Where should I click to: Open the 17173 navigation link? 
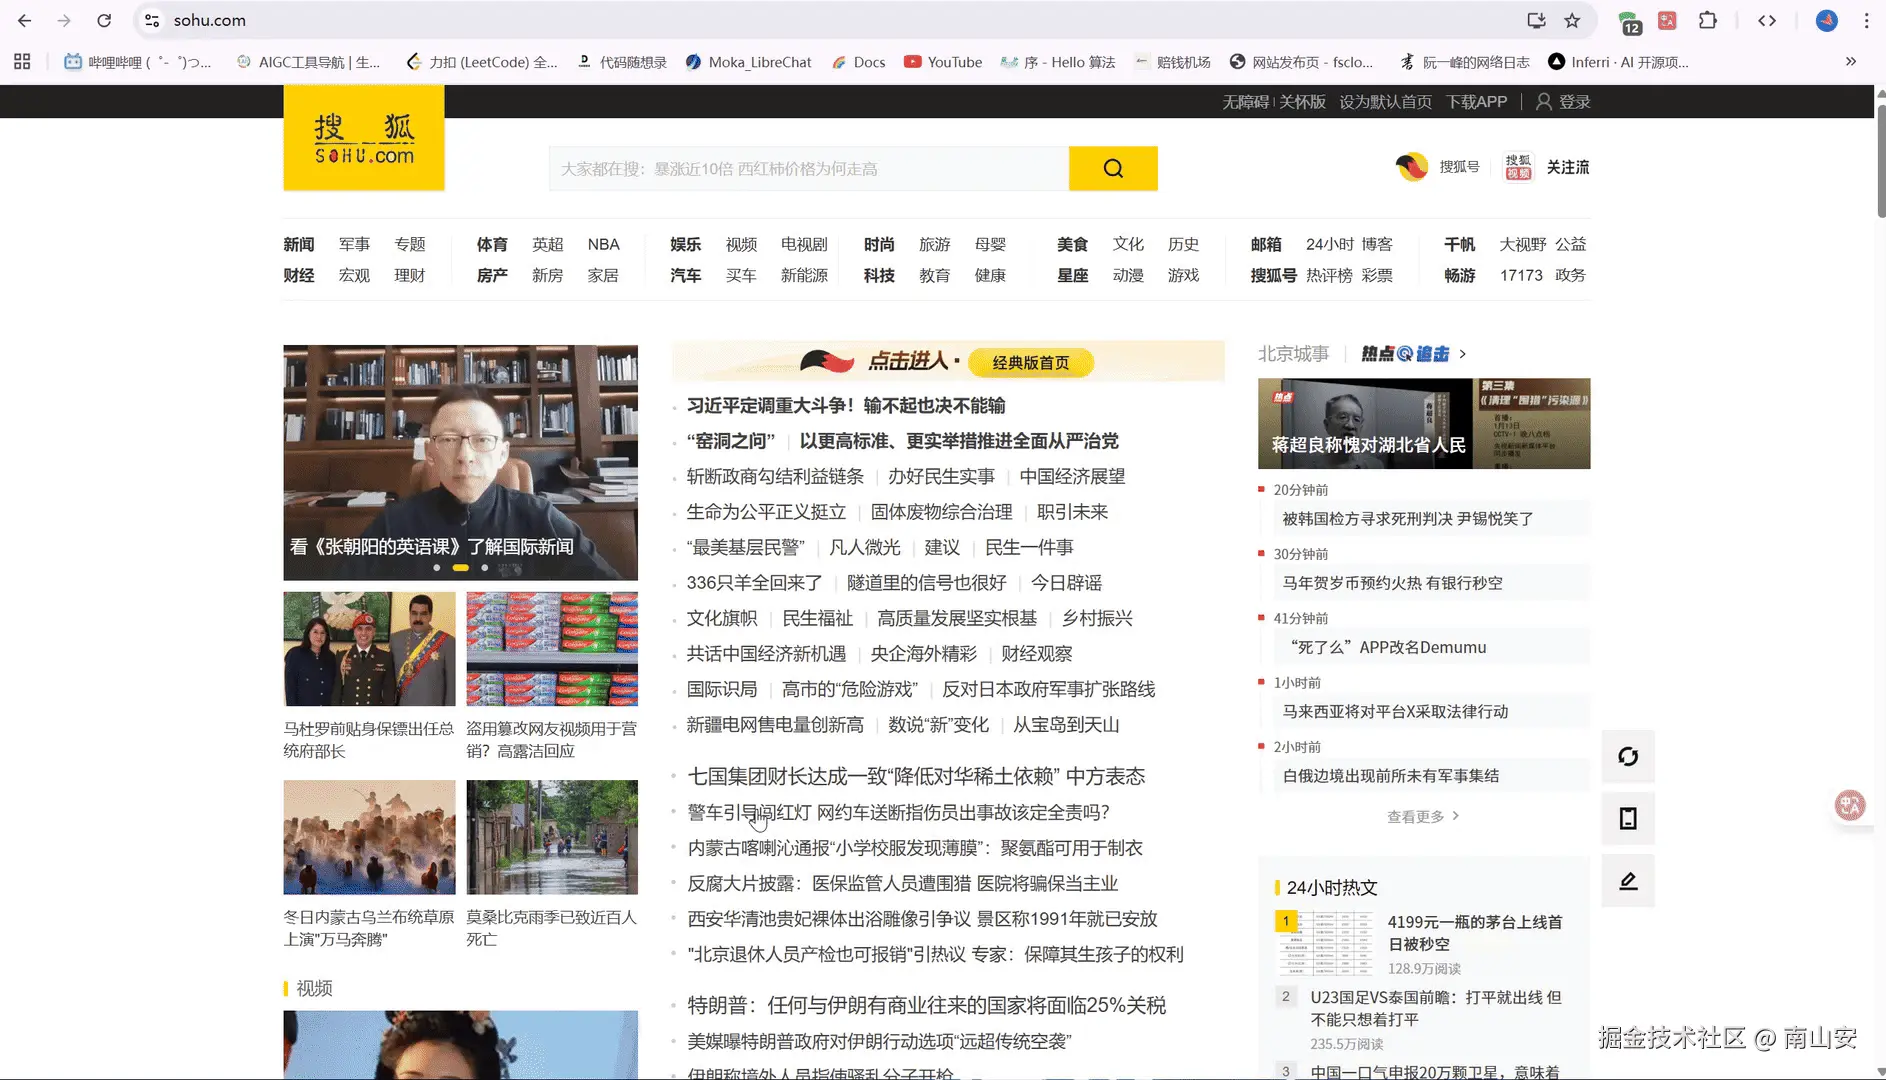(1521, 276)
